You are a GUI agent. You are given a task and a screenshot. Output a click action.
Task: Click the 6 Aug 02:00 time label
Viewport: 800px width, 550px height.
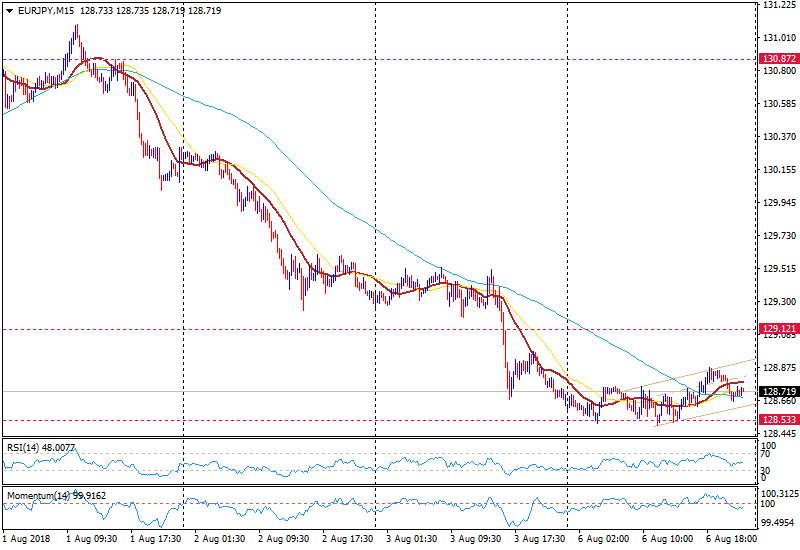pyautogui.click(x=603, y=538)
